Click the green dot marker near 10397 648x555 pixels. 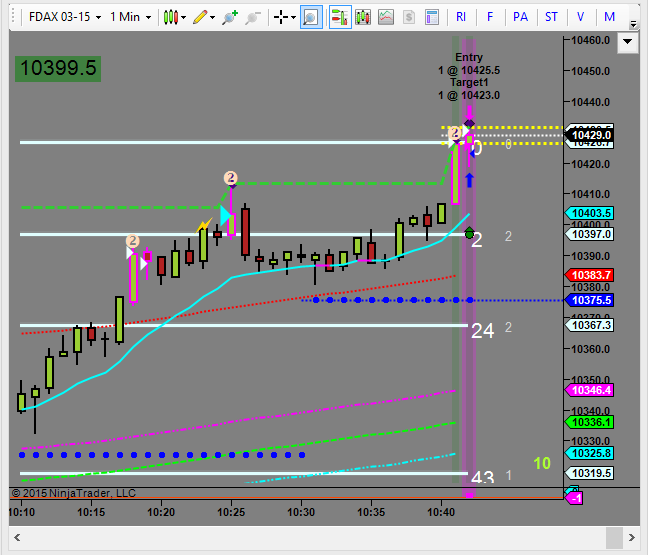(x=469, y=233)
